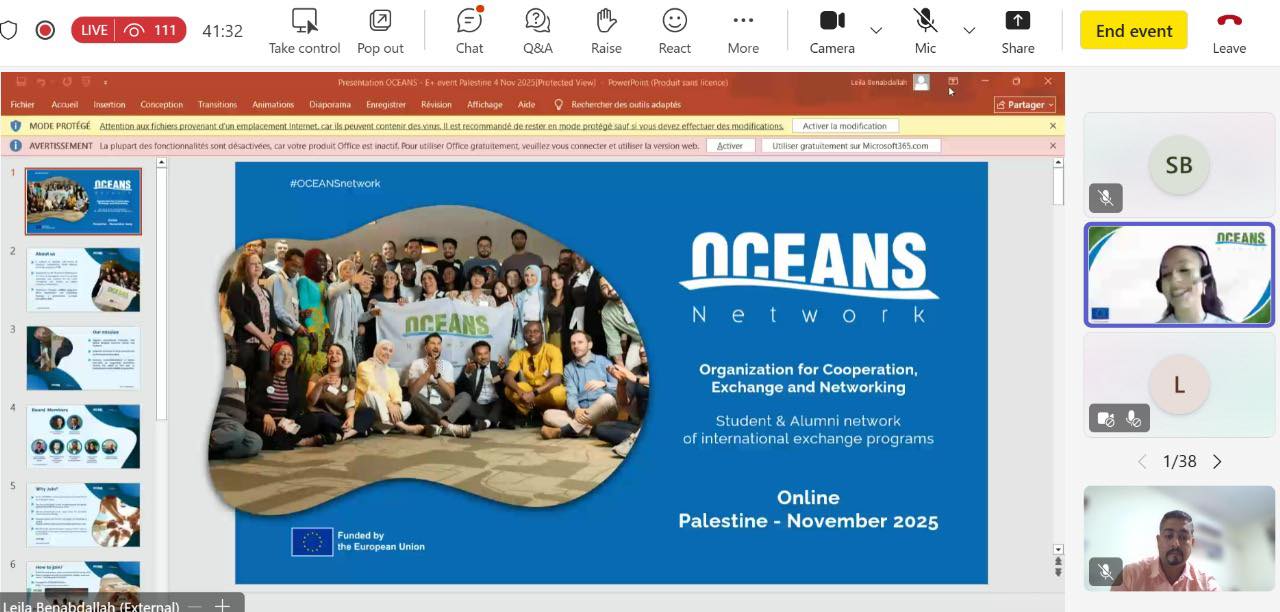Image resolution: width=1280 pixels, height=612 pixels.
Task: Raise your hand in the meeting
Action: tap(606, 31)
